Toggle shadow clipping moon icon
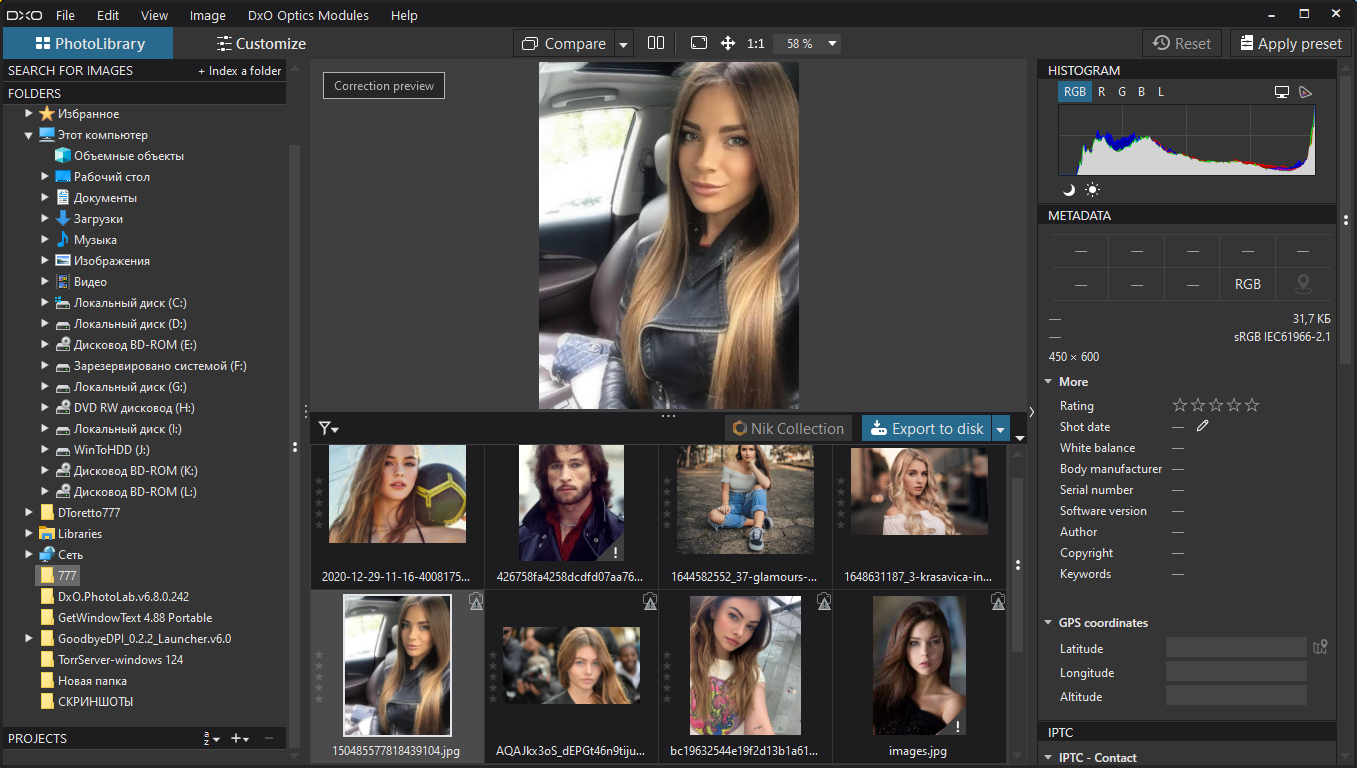 tap(1069, 189)
